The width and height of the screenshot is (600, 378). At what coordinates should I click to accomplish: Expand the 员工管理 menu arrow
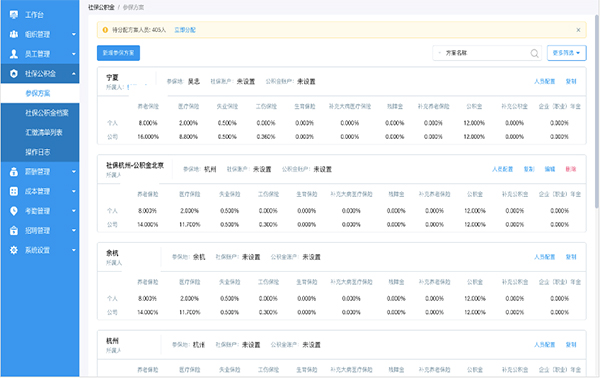click(x=74, y=54)
